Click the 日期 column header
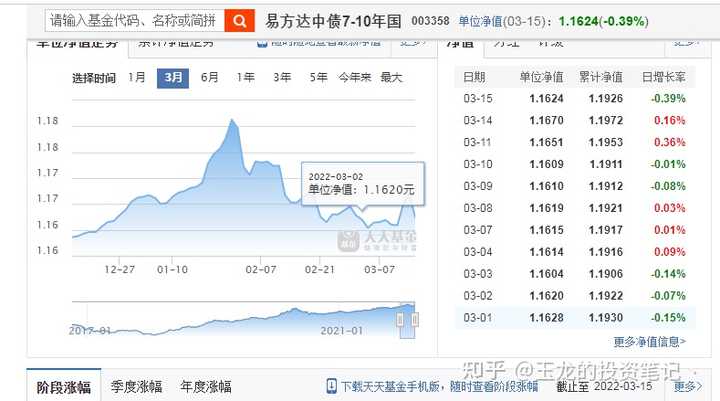720x401 pixels. point(474,77)
